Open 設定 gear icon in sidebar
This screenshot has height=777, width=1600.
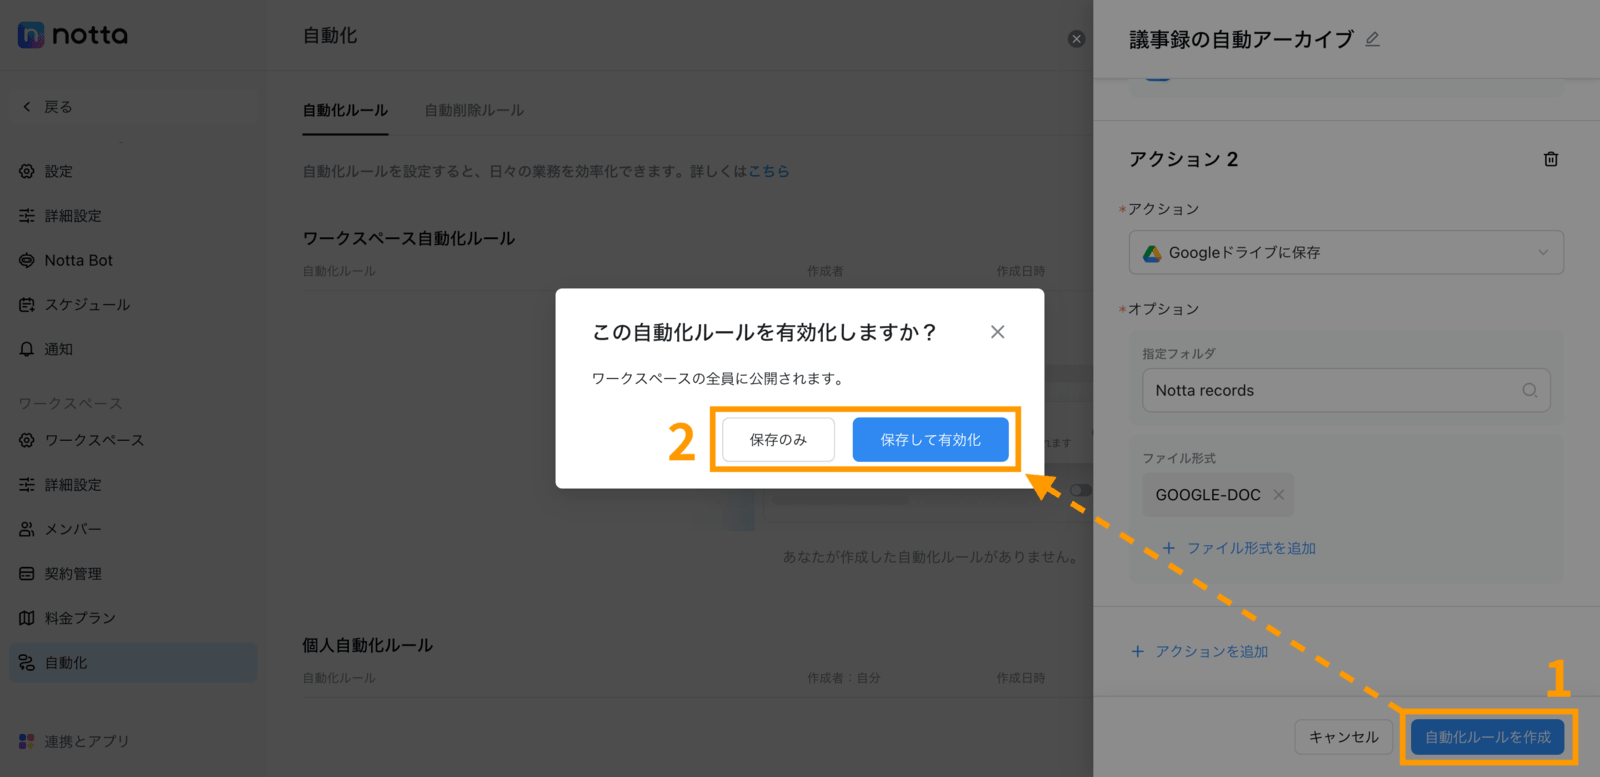pyautogui.click(x=27, y=171)
